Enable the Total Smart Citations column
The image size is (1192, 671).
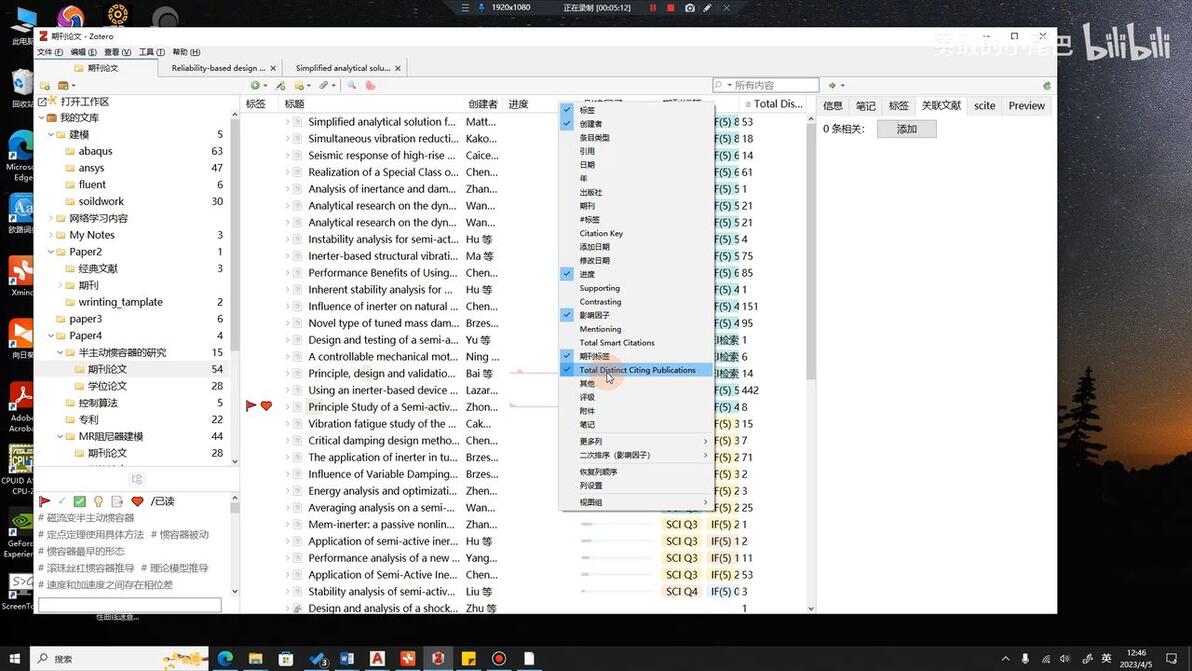pos(617,343)
